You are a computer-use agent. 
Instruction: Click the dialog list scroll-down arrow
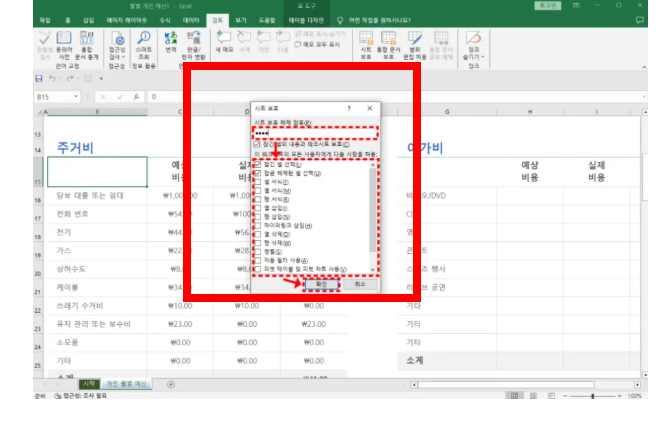click(x=373, y=269)
